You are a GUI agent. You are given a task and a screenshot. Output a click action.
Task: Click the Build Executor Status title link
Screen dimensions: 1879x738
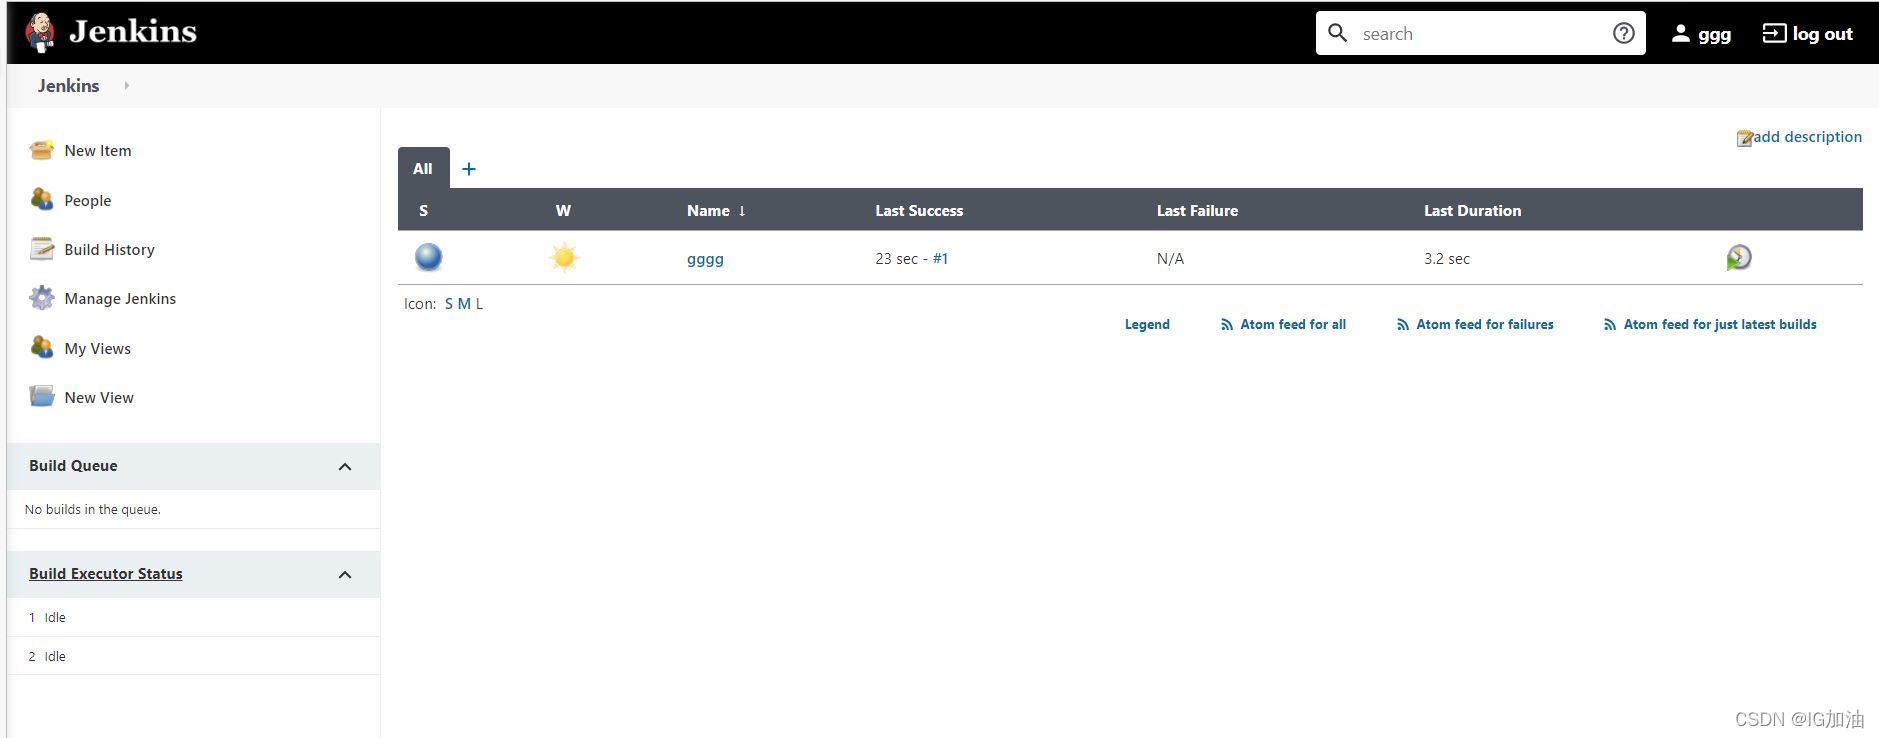click(106, 574)
